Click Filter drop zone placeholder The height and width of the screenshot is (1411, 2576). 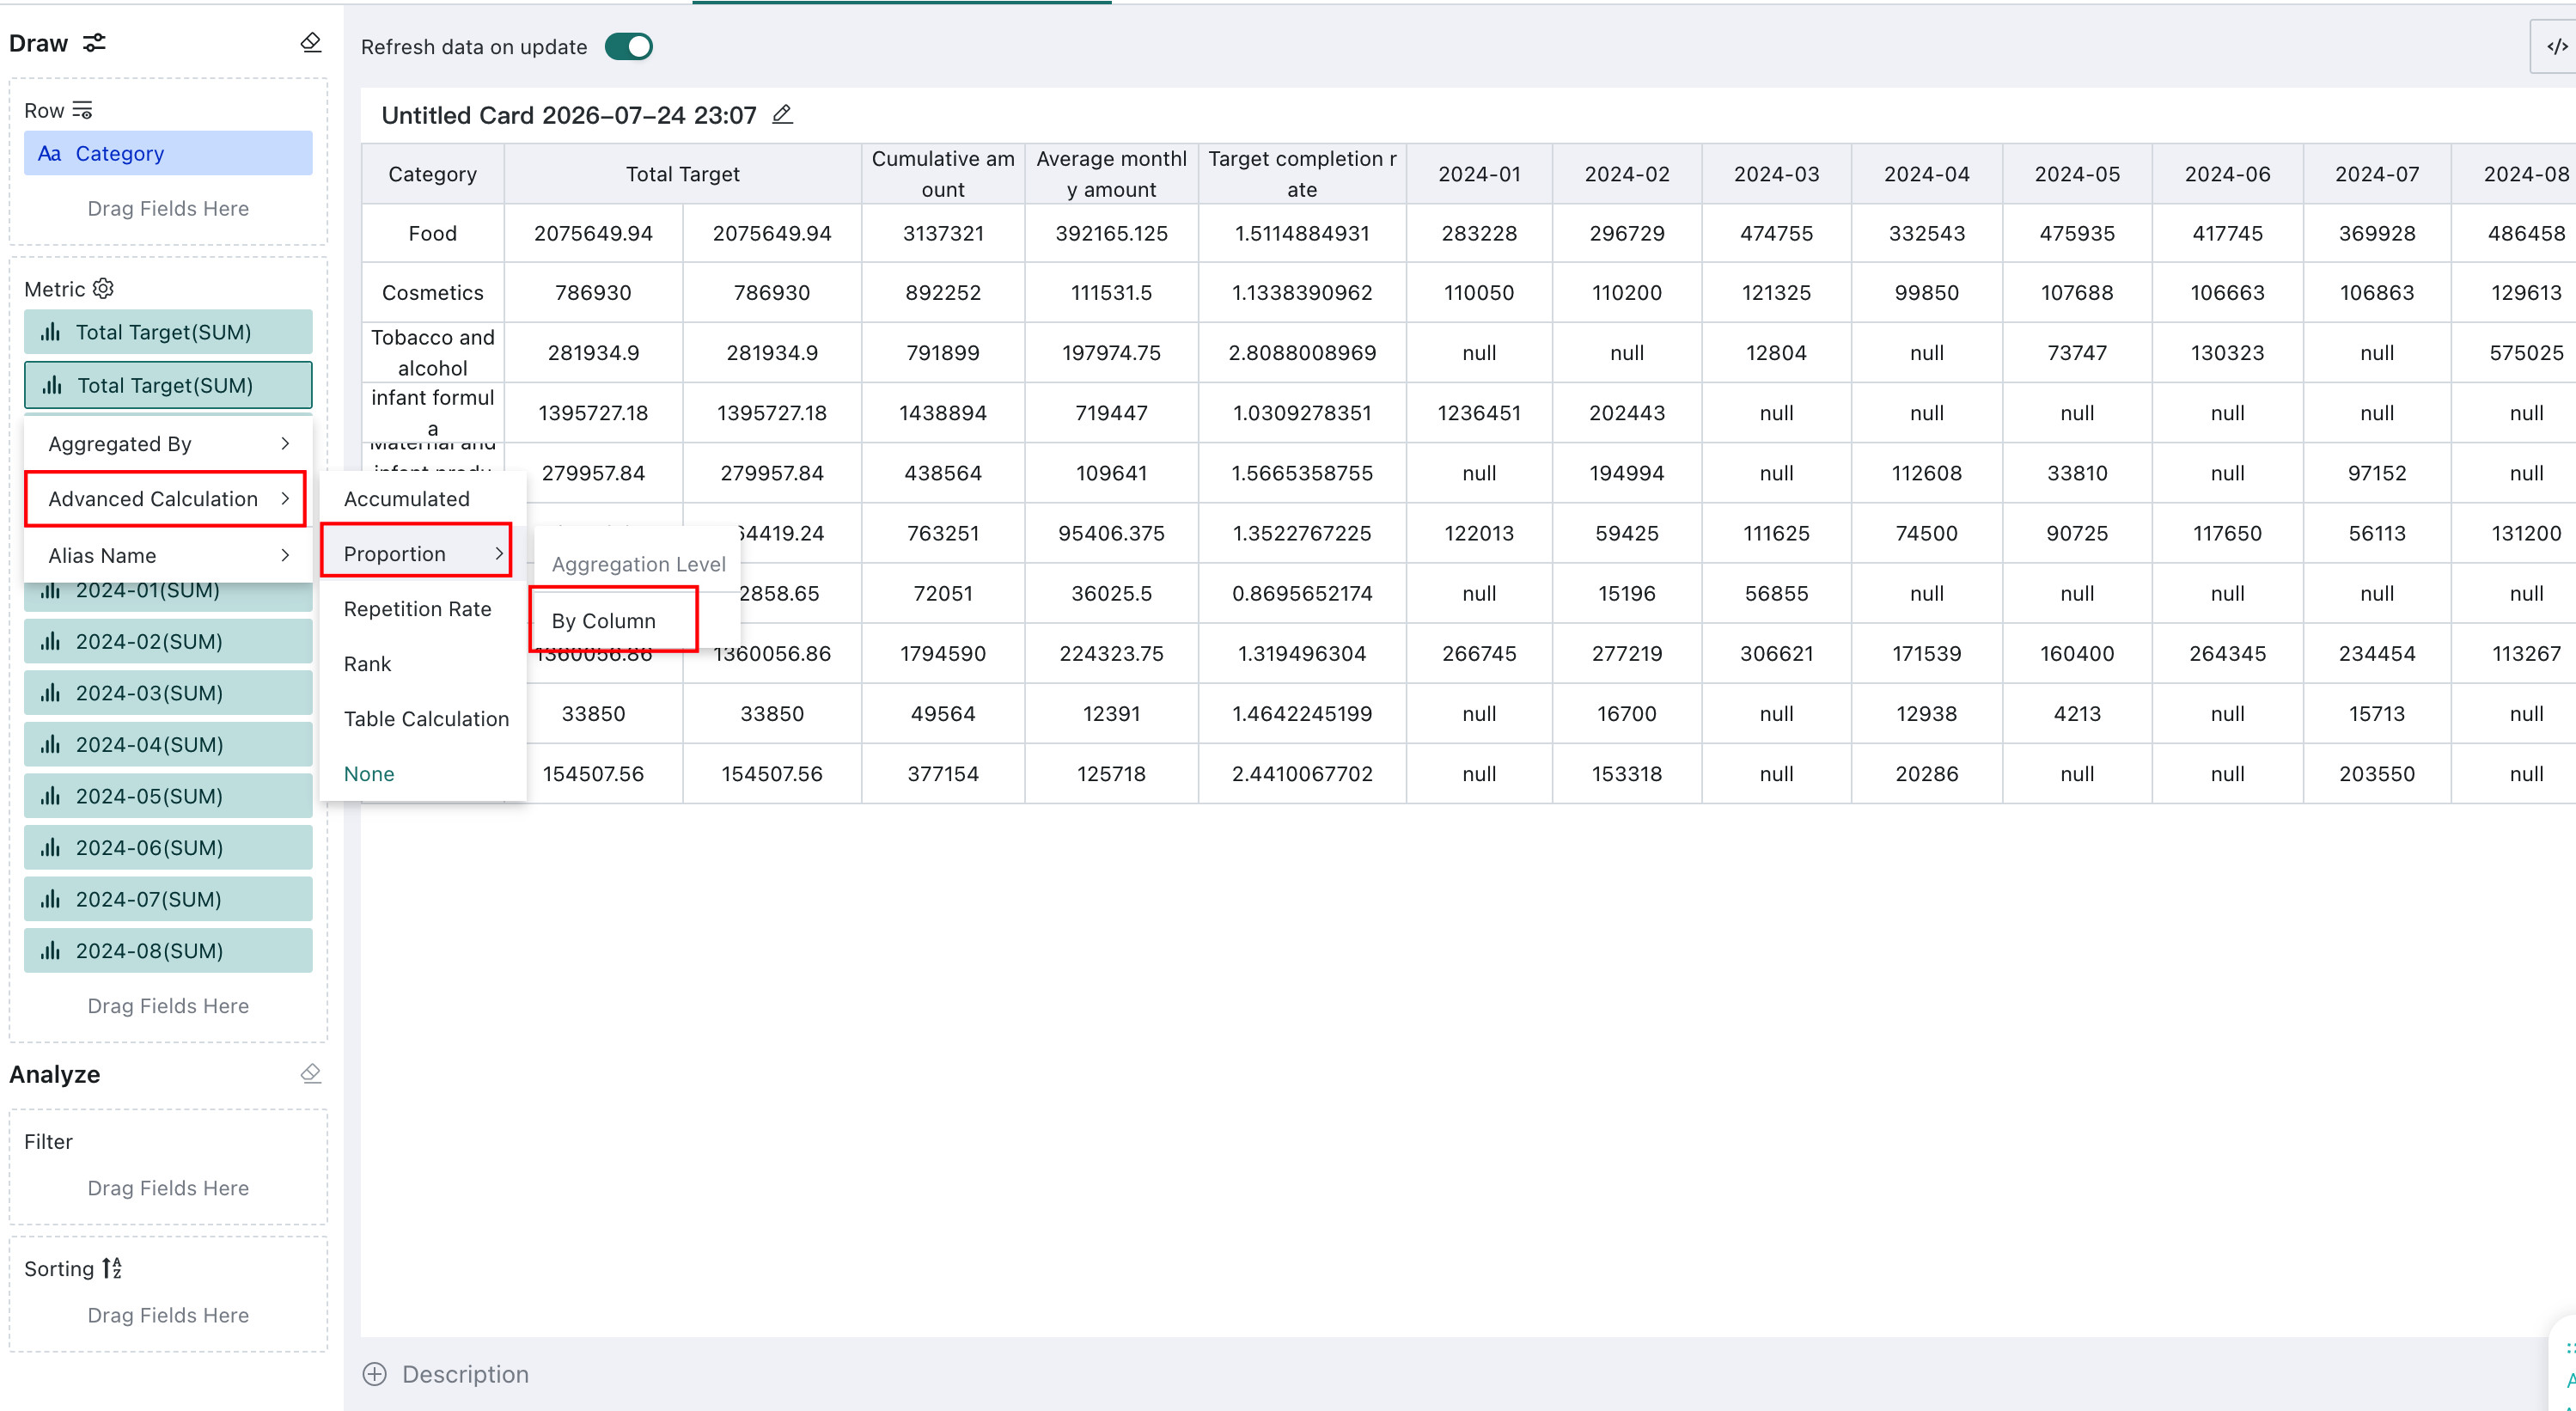pyautogui.click(x=168, y=1188)
